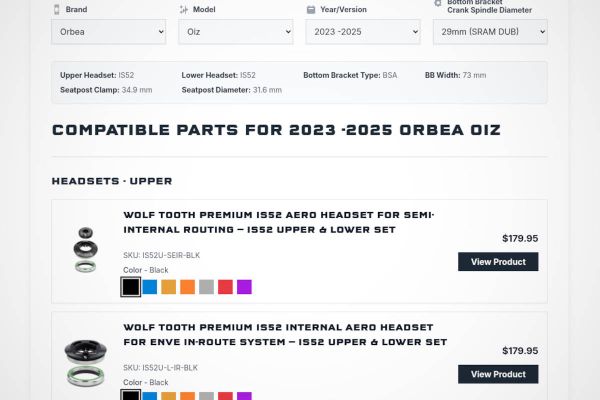The width and height of the screenshot is (600, 400).
Task: Select orange color for Semi-Internal Routing headset
Action: [188, 287]
